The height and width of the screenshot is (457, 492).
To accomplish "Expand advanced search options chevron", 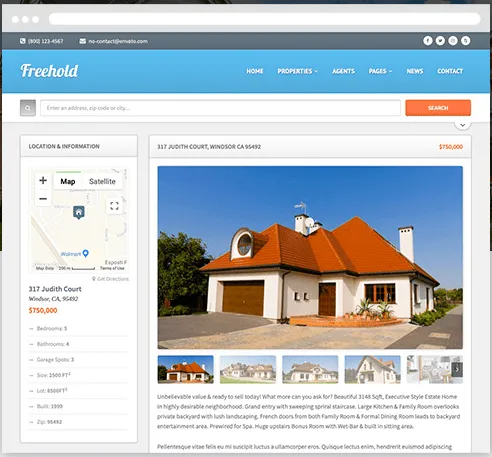I will [462, 125].
